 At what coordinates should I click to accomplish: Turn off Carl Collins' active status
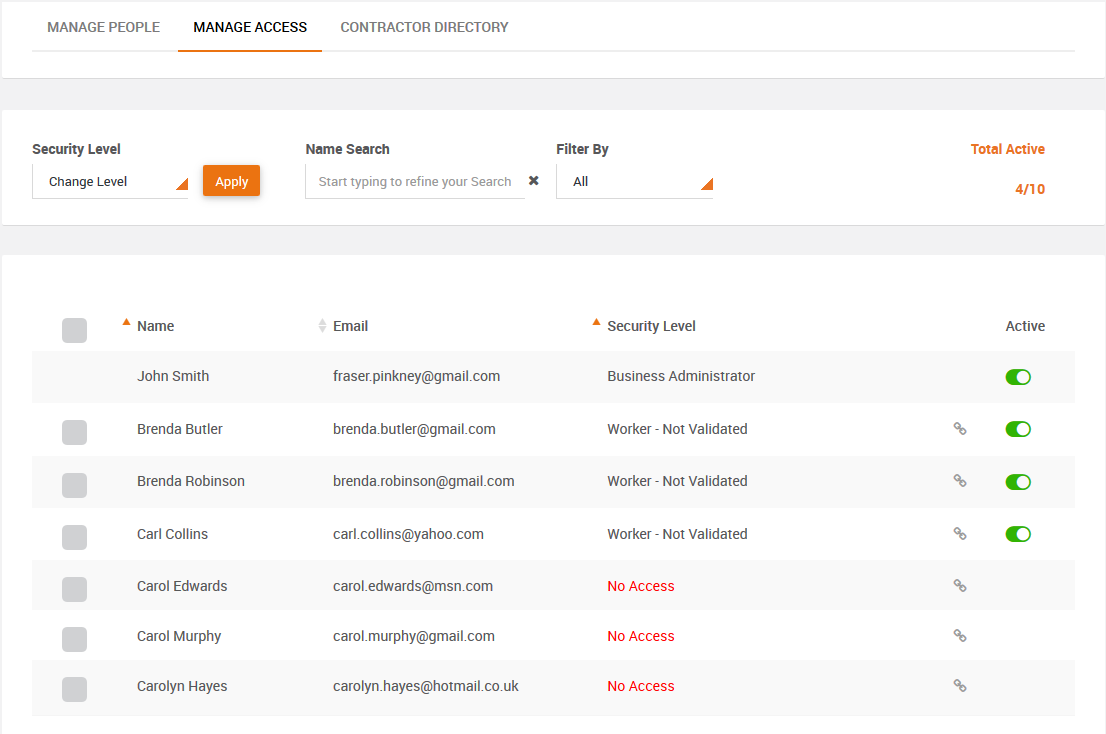[1018, 533]
